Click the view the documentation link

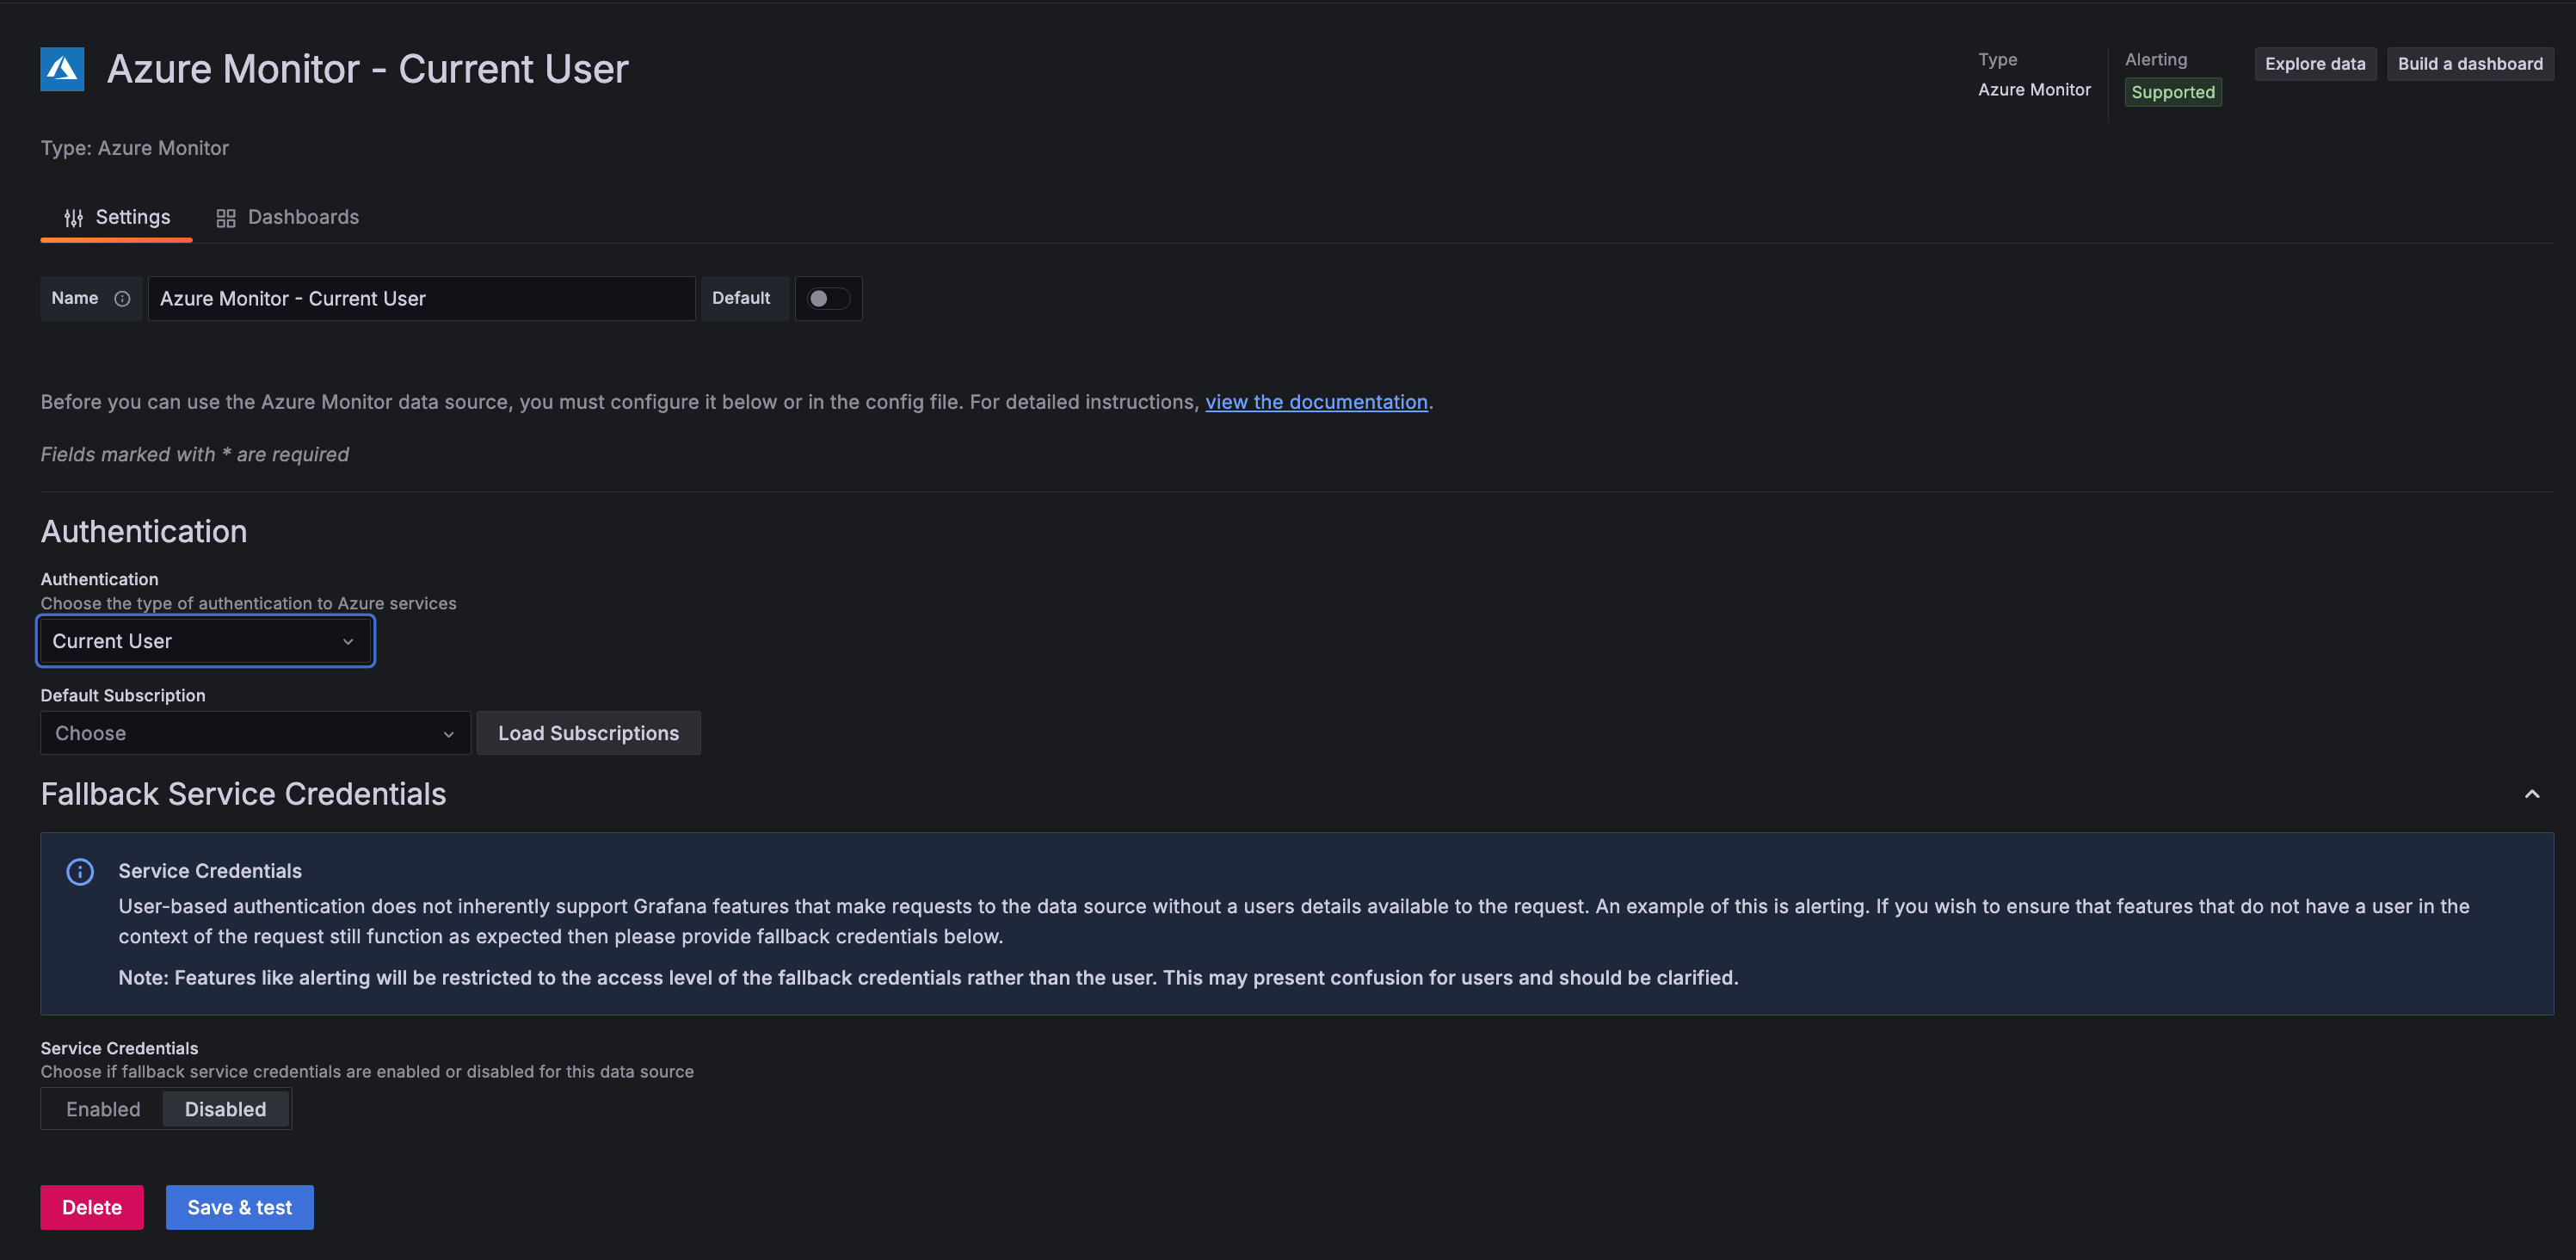pyautogui.click(x=1316, y=403)
